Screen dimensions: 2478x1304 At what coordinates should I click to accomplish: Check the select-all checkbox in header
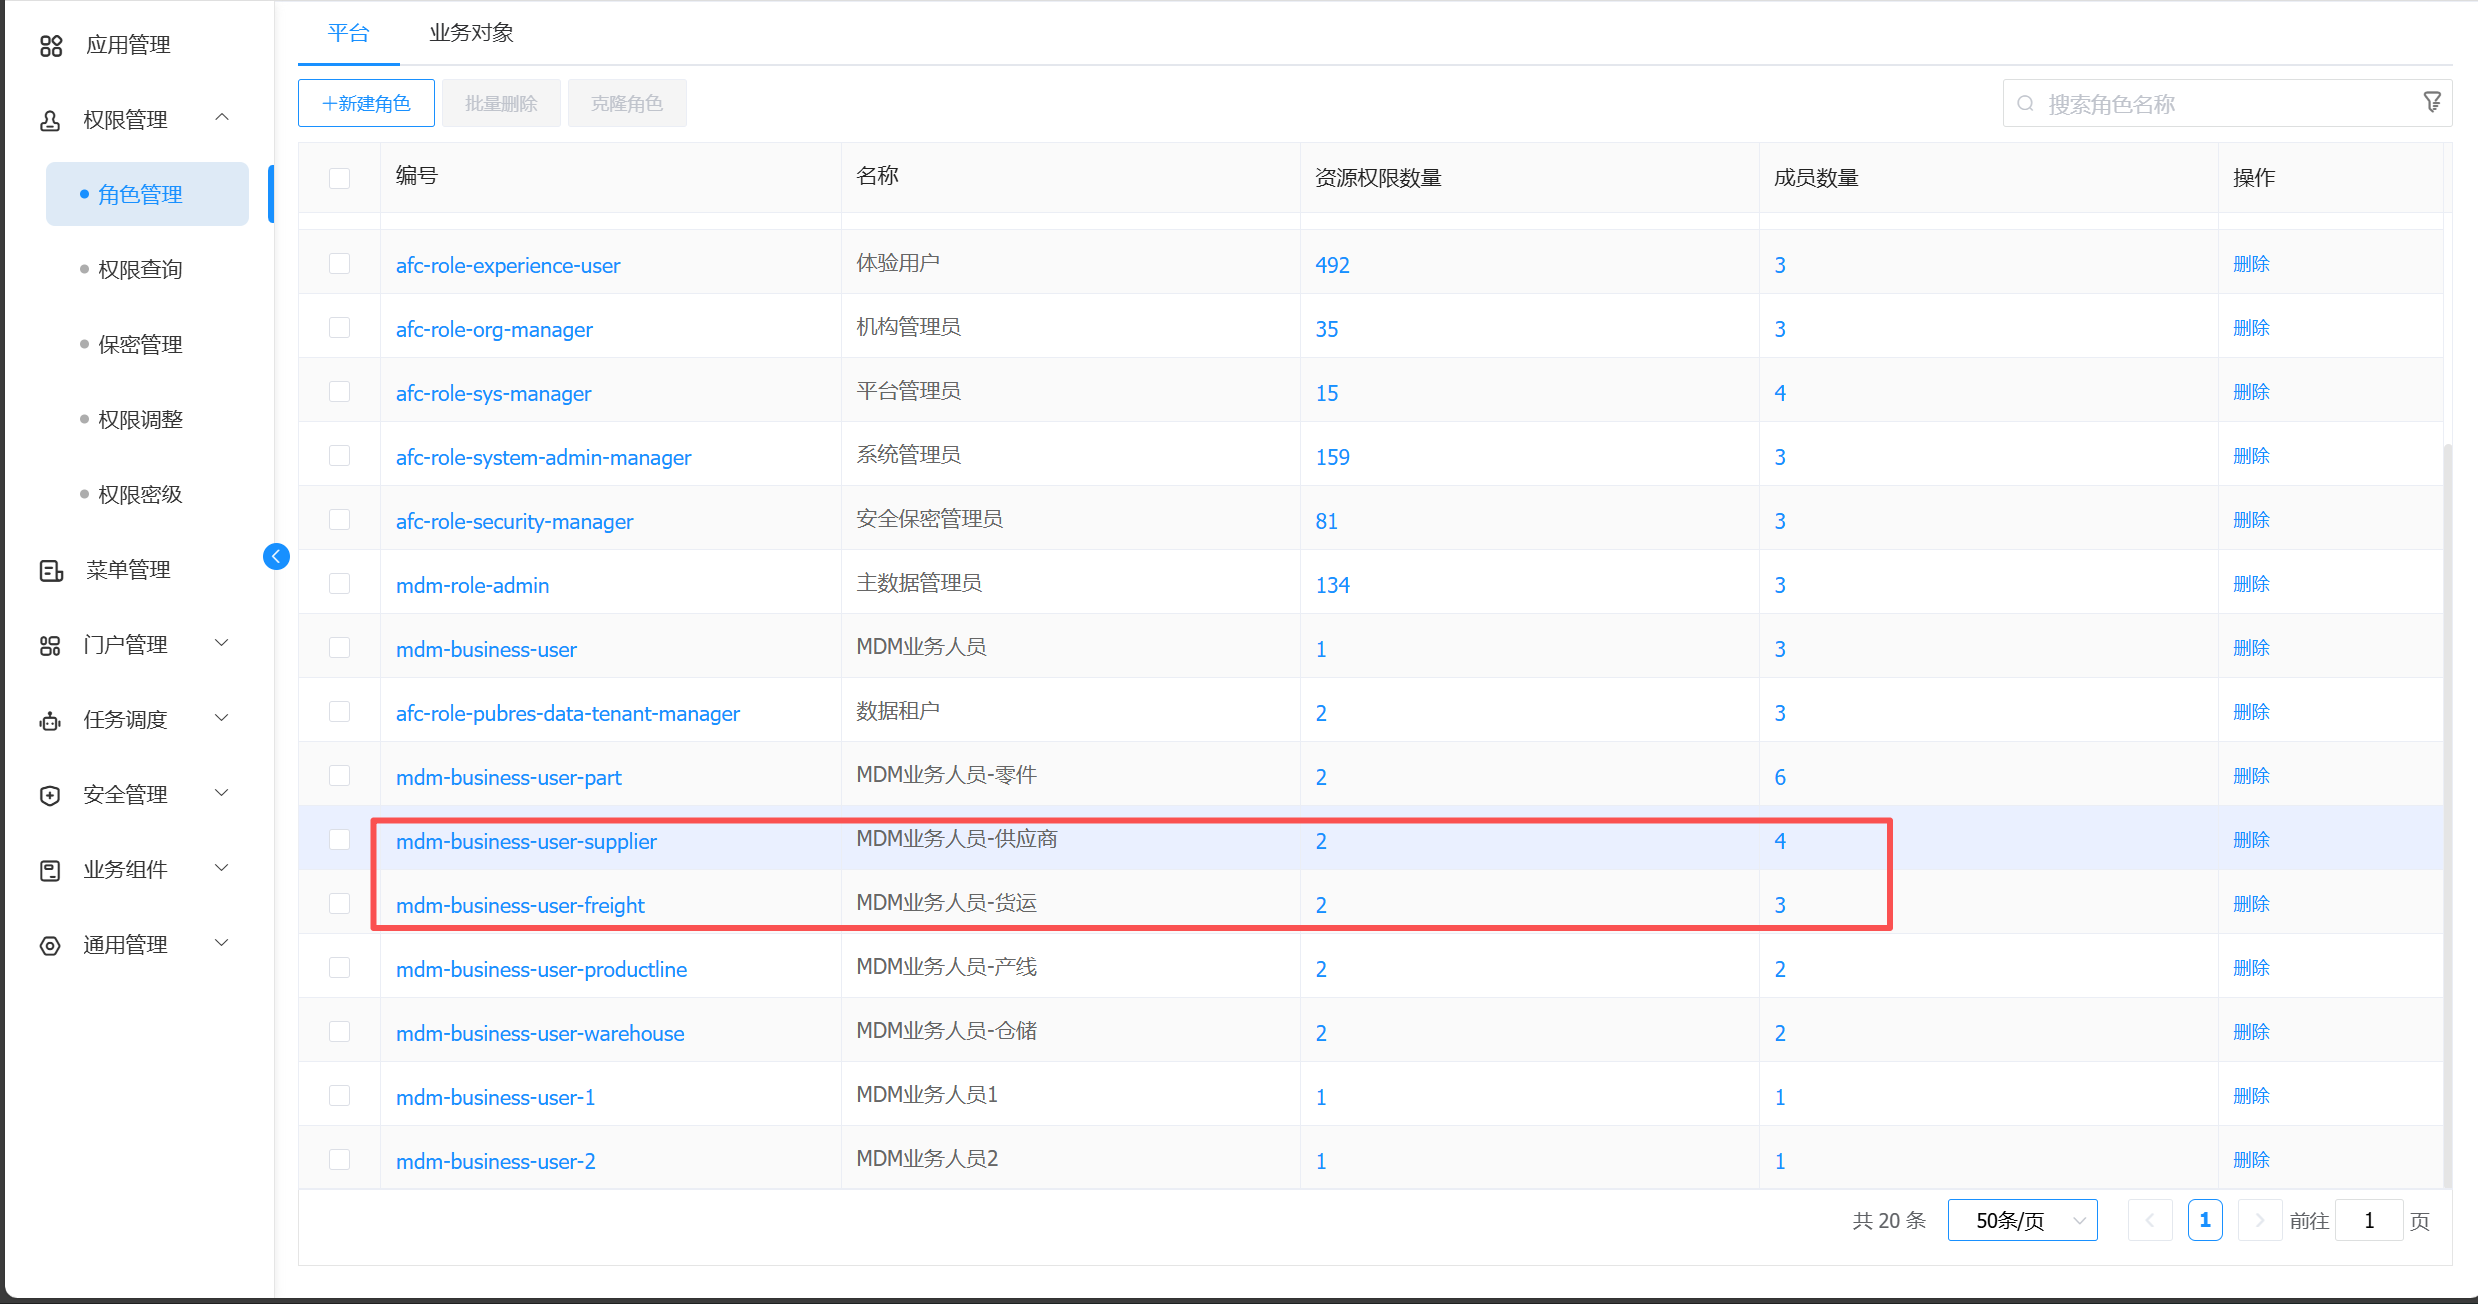[x=340, y=178]
